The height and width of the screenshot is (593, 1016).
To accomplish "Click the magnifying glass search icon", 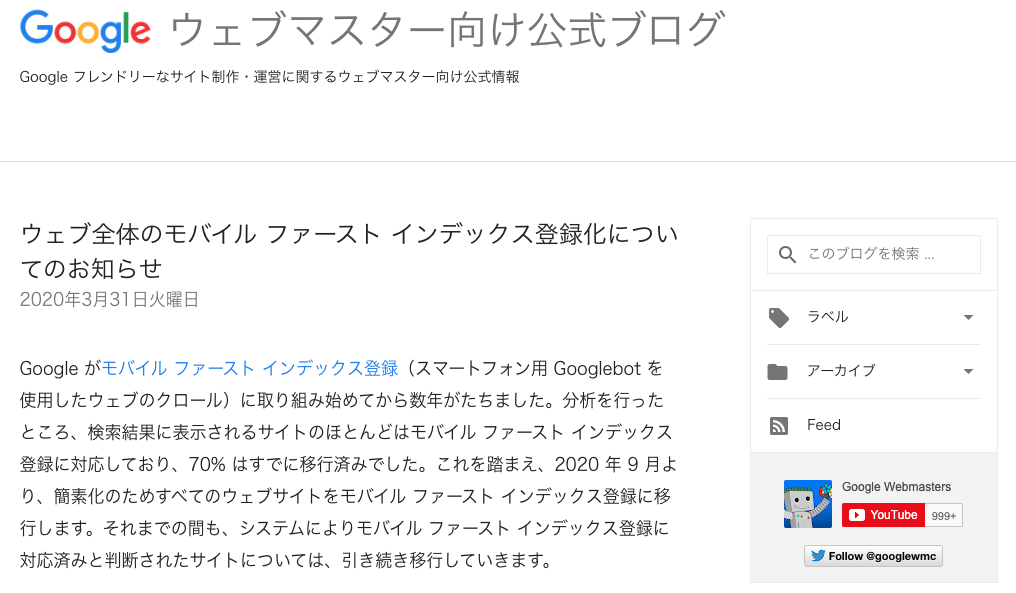I will (x=787, y=255).
